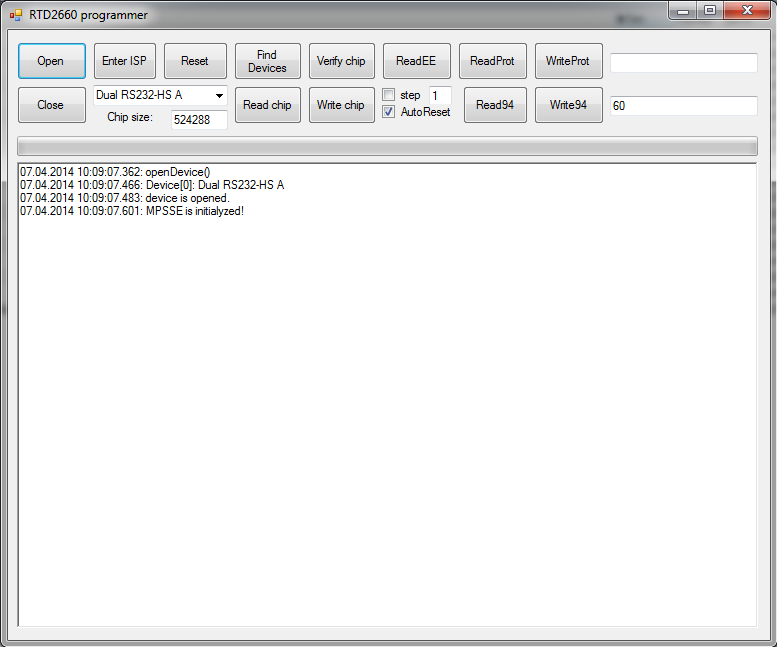
Task: Click the Chip size input field
Action: pyautogui.click(x=198, y=119)
